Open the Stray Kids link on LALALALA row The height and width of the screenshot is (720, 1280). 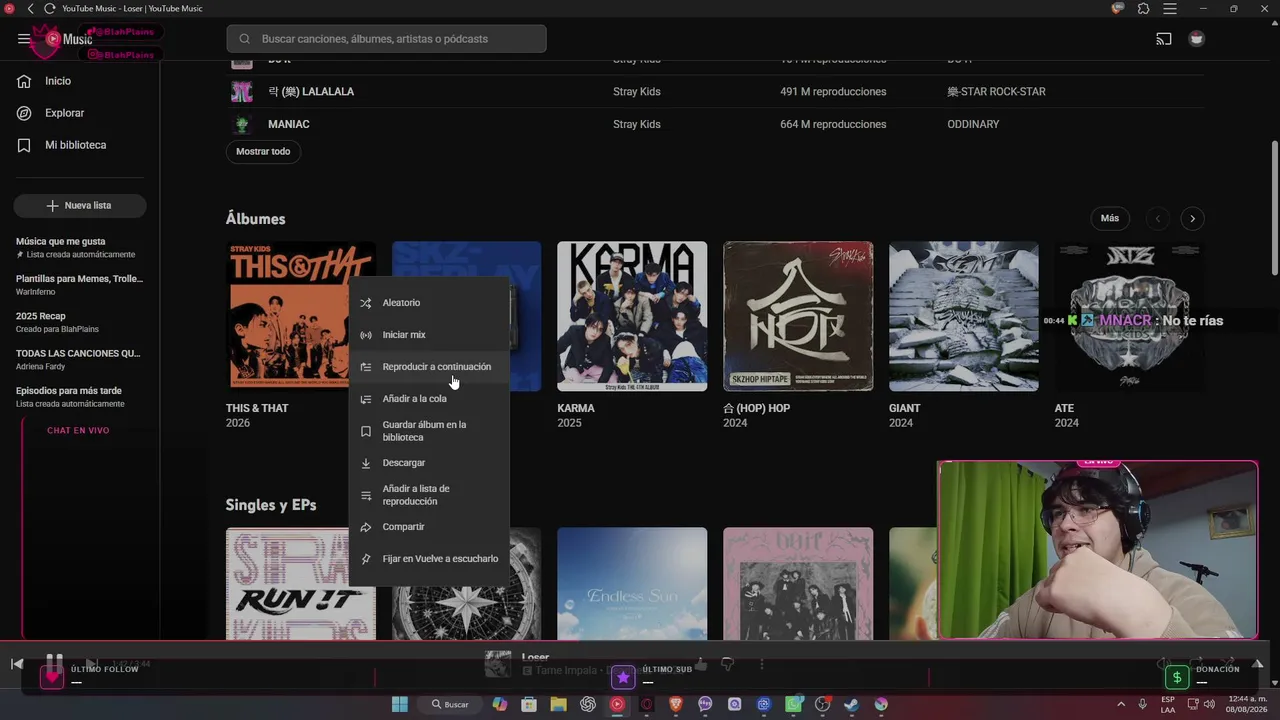coord(637,92)
